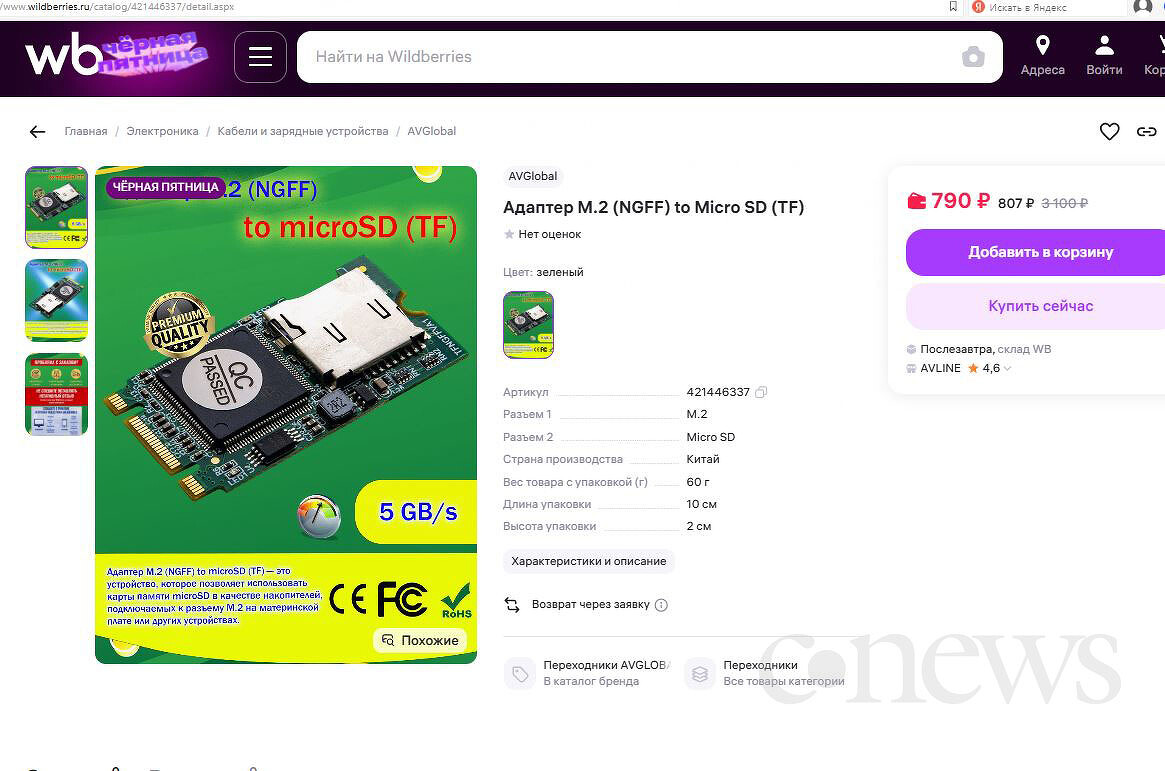This screenshot has width=1165, height=771.
Task: Open Электроника breadcrumb
Action: point(162,131)
